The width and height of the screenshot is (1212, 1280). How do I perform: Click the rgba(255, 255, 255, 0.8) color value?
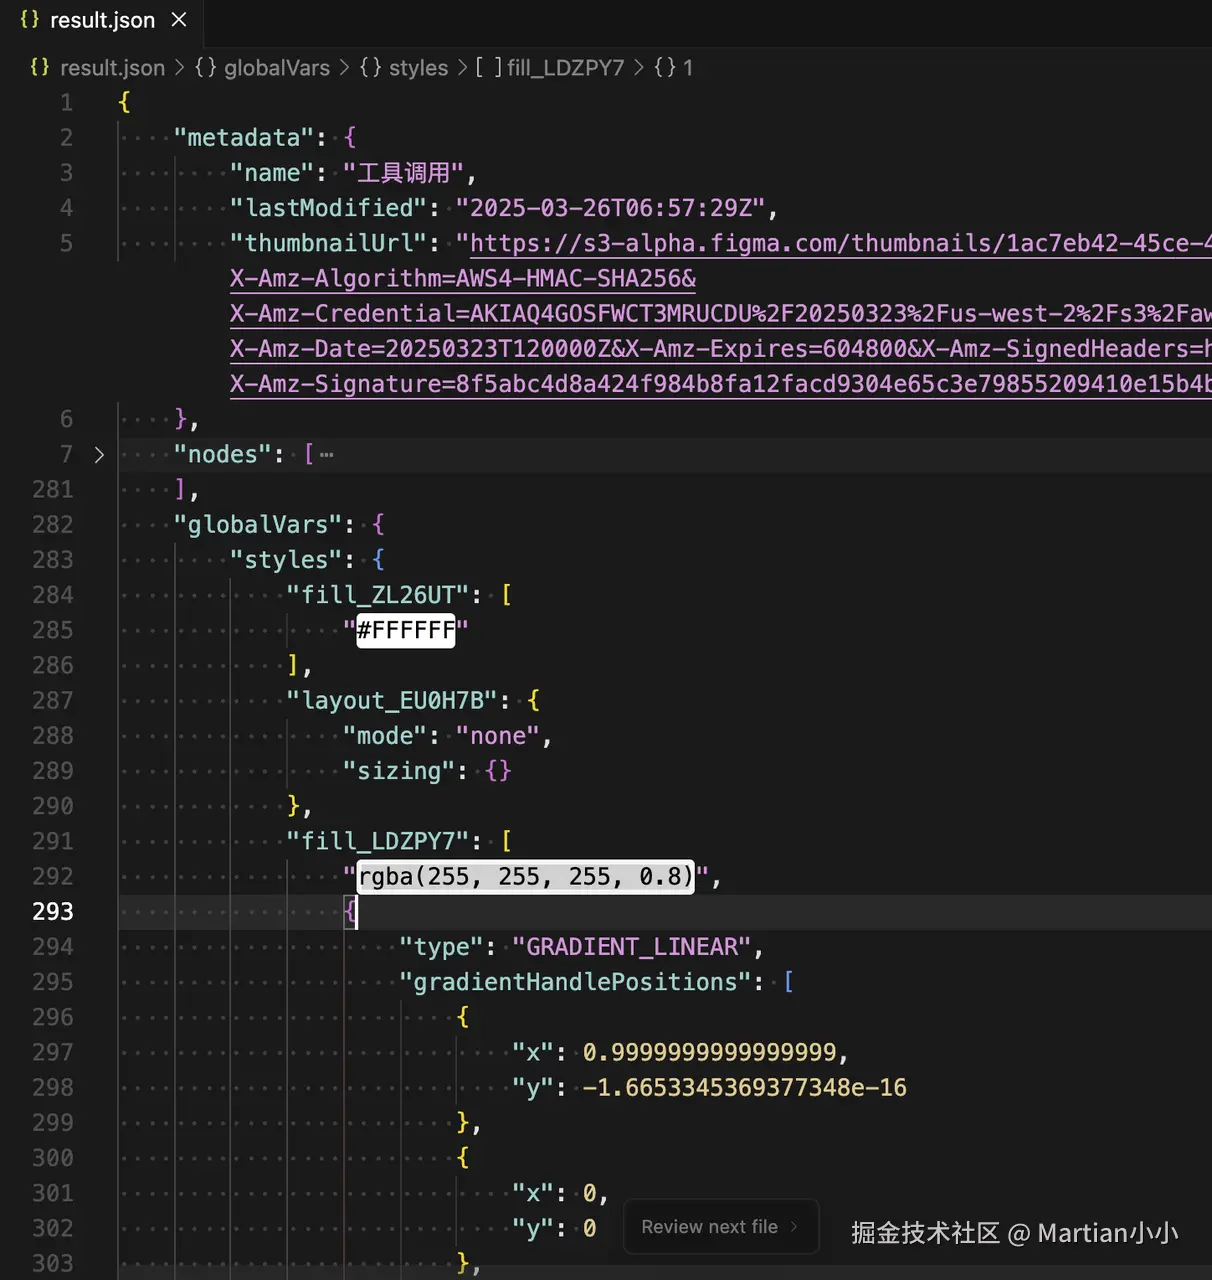(x=525, y=877)
